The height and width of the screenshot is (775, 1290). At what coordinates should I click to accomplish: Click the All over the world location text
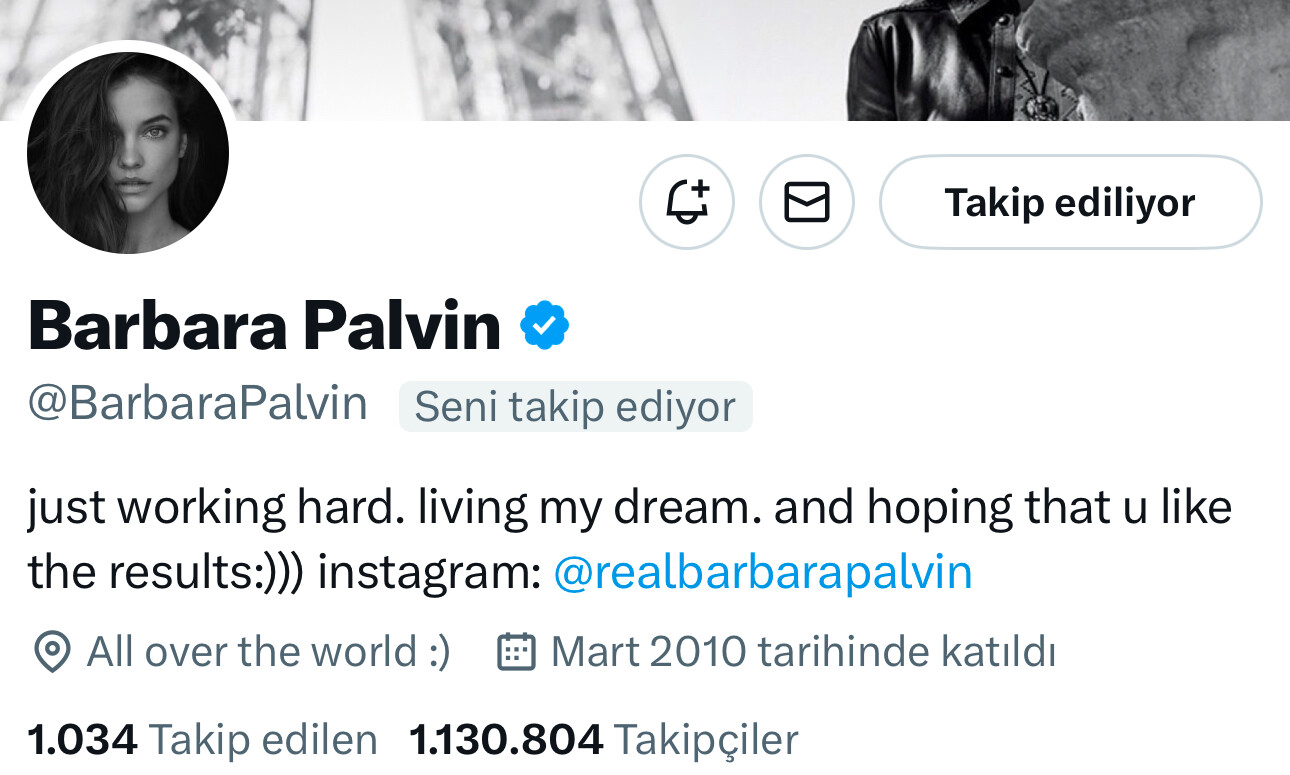pos(268,652)
